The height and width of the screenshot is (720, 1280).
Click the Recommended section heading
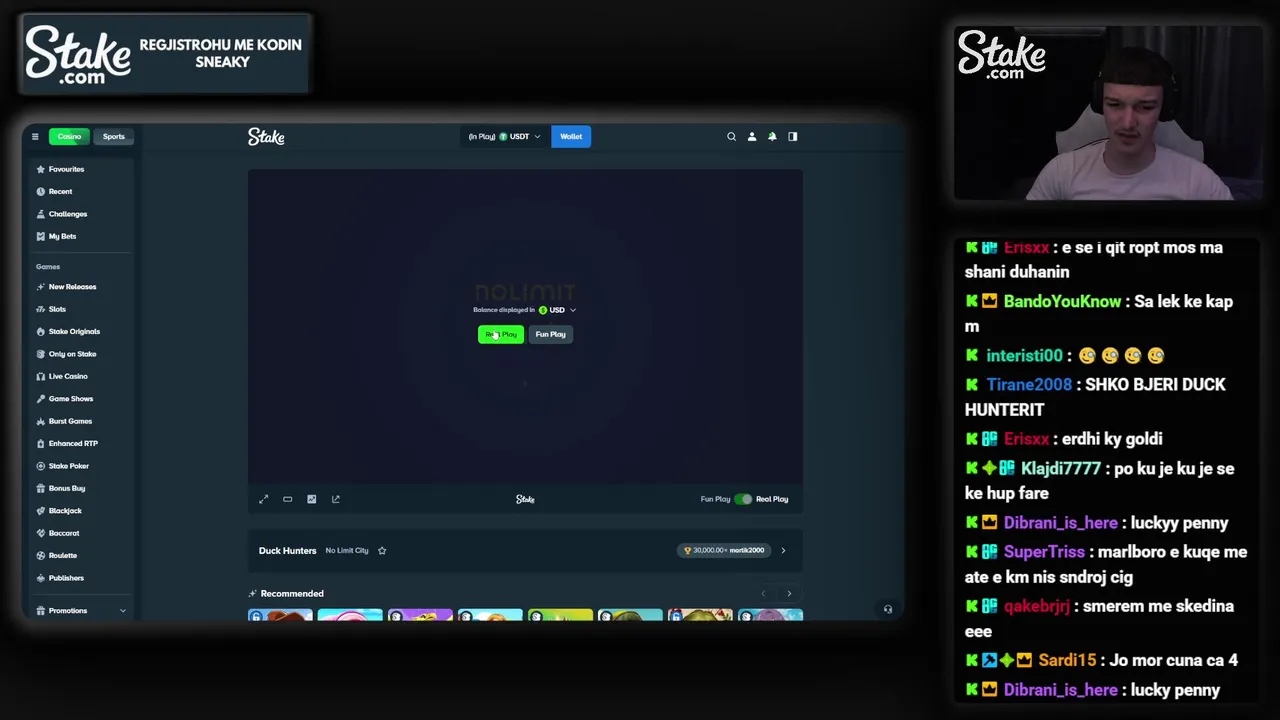tap(292, 594)
